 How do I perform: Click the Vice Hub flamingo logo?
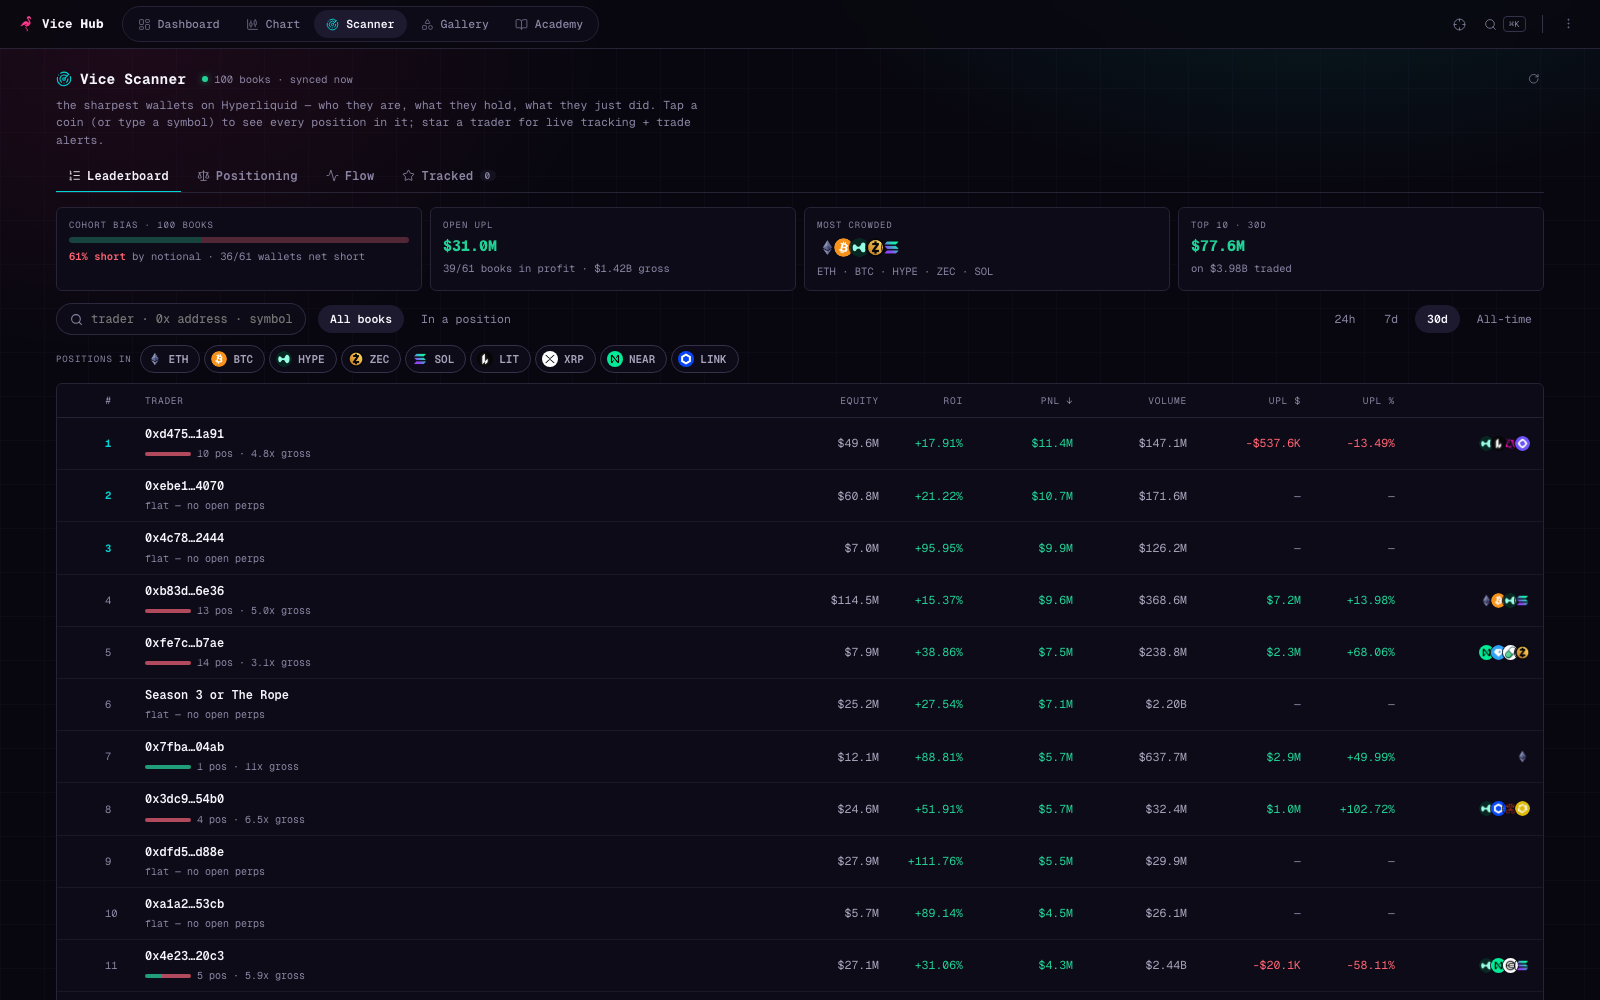[x=26, y=23]
